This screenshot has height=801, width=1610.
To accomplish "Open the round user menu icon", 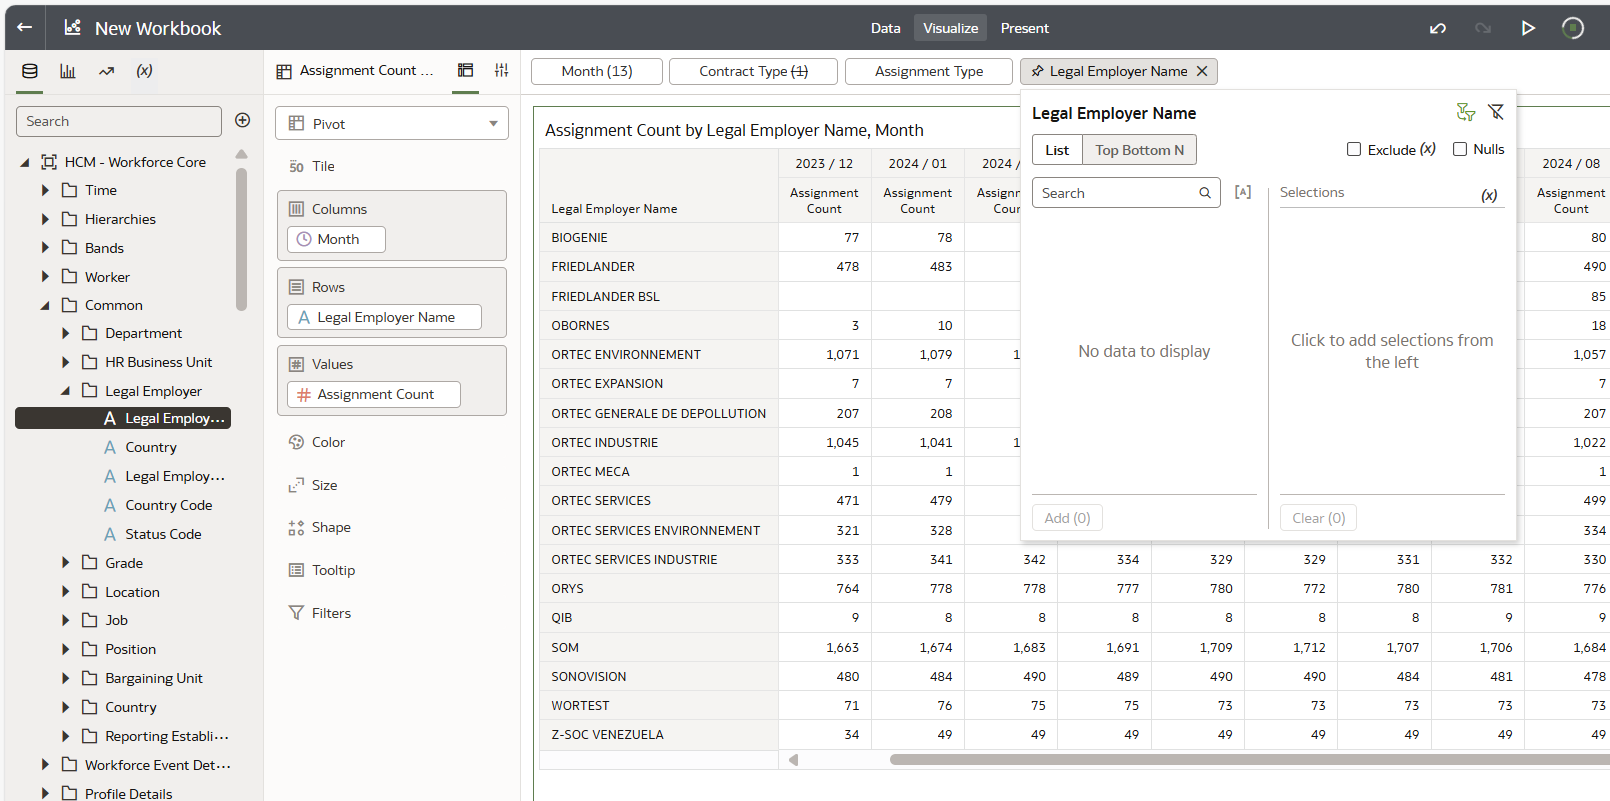I will pyautogui.click(x=1573, y=28).
